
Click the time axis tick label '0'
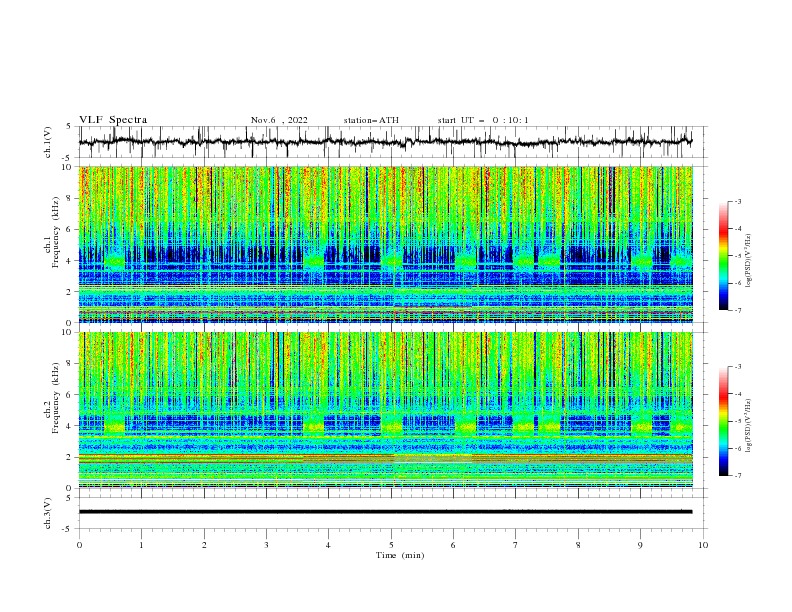pos(79,545)
